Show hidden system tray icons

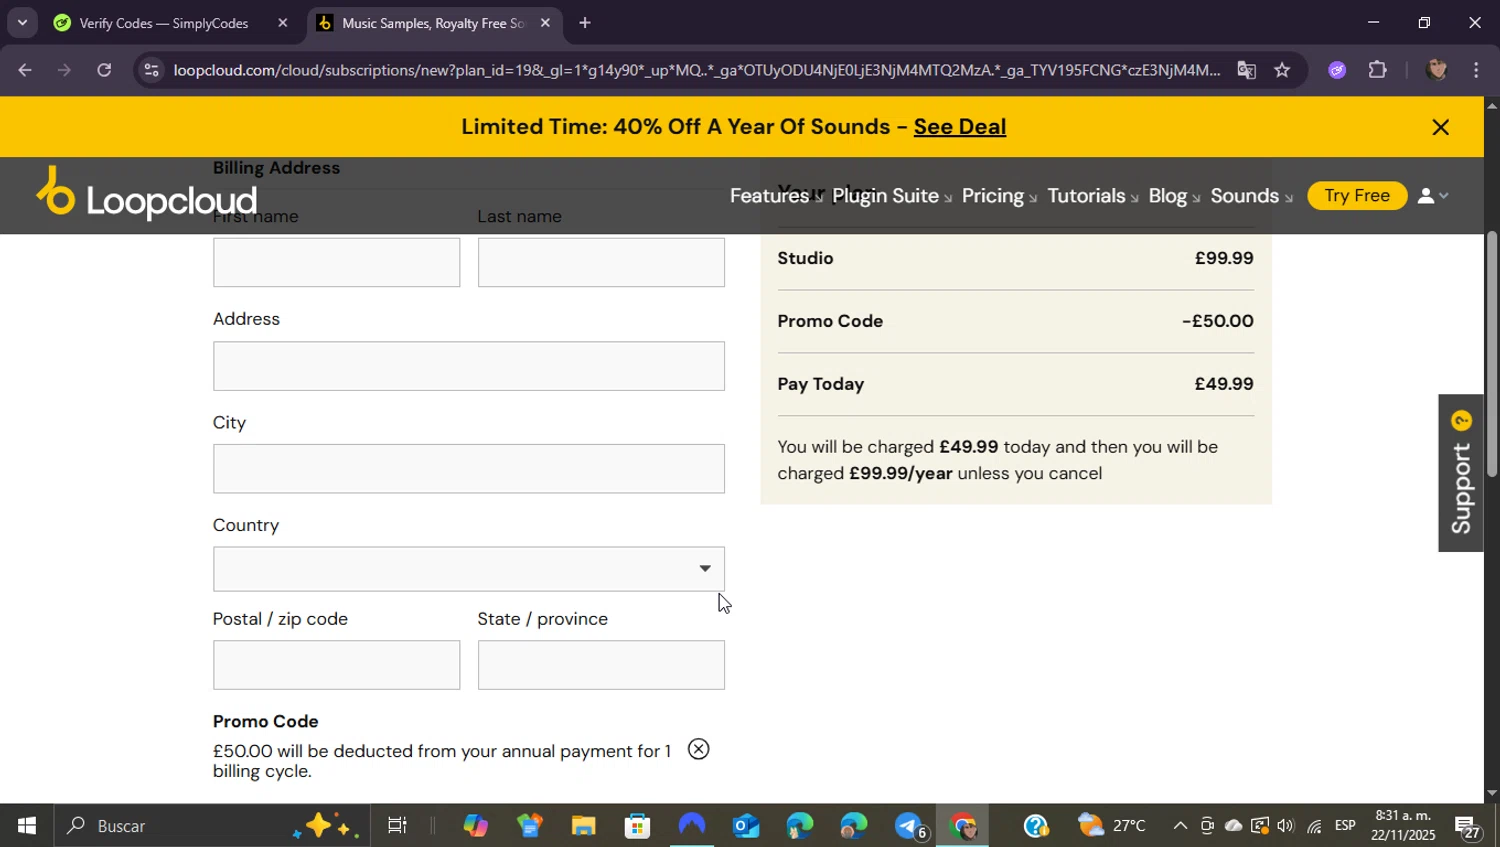tap(1180, 826)
